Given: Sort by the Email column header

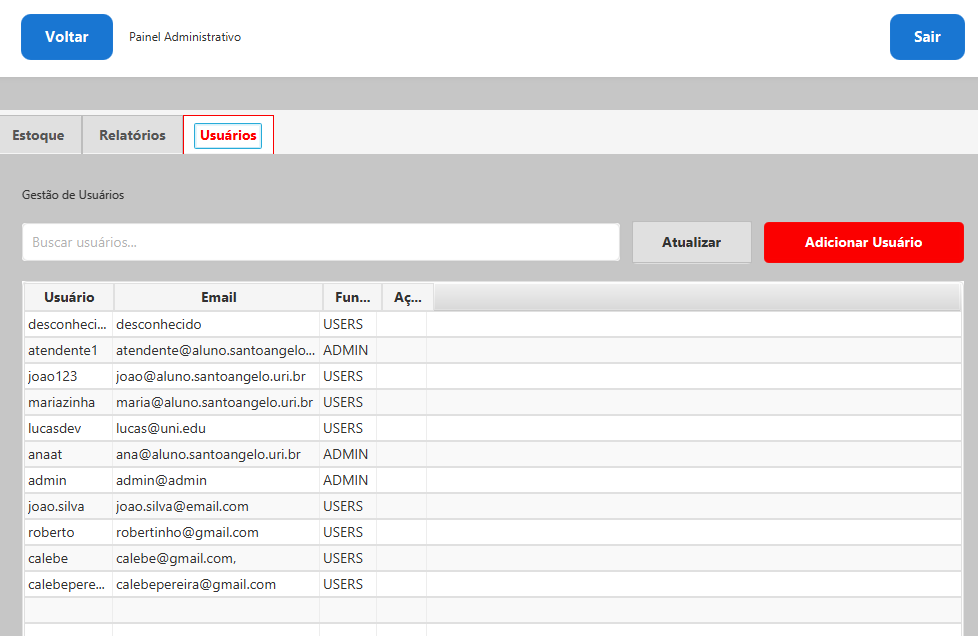Looking at the screenshot, I should coord(218,297).
